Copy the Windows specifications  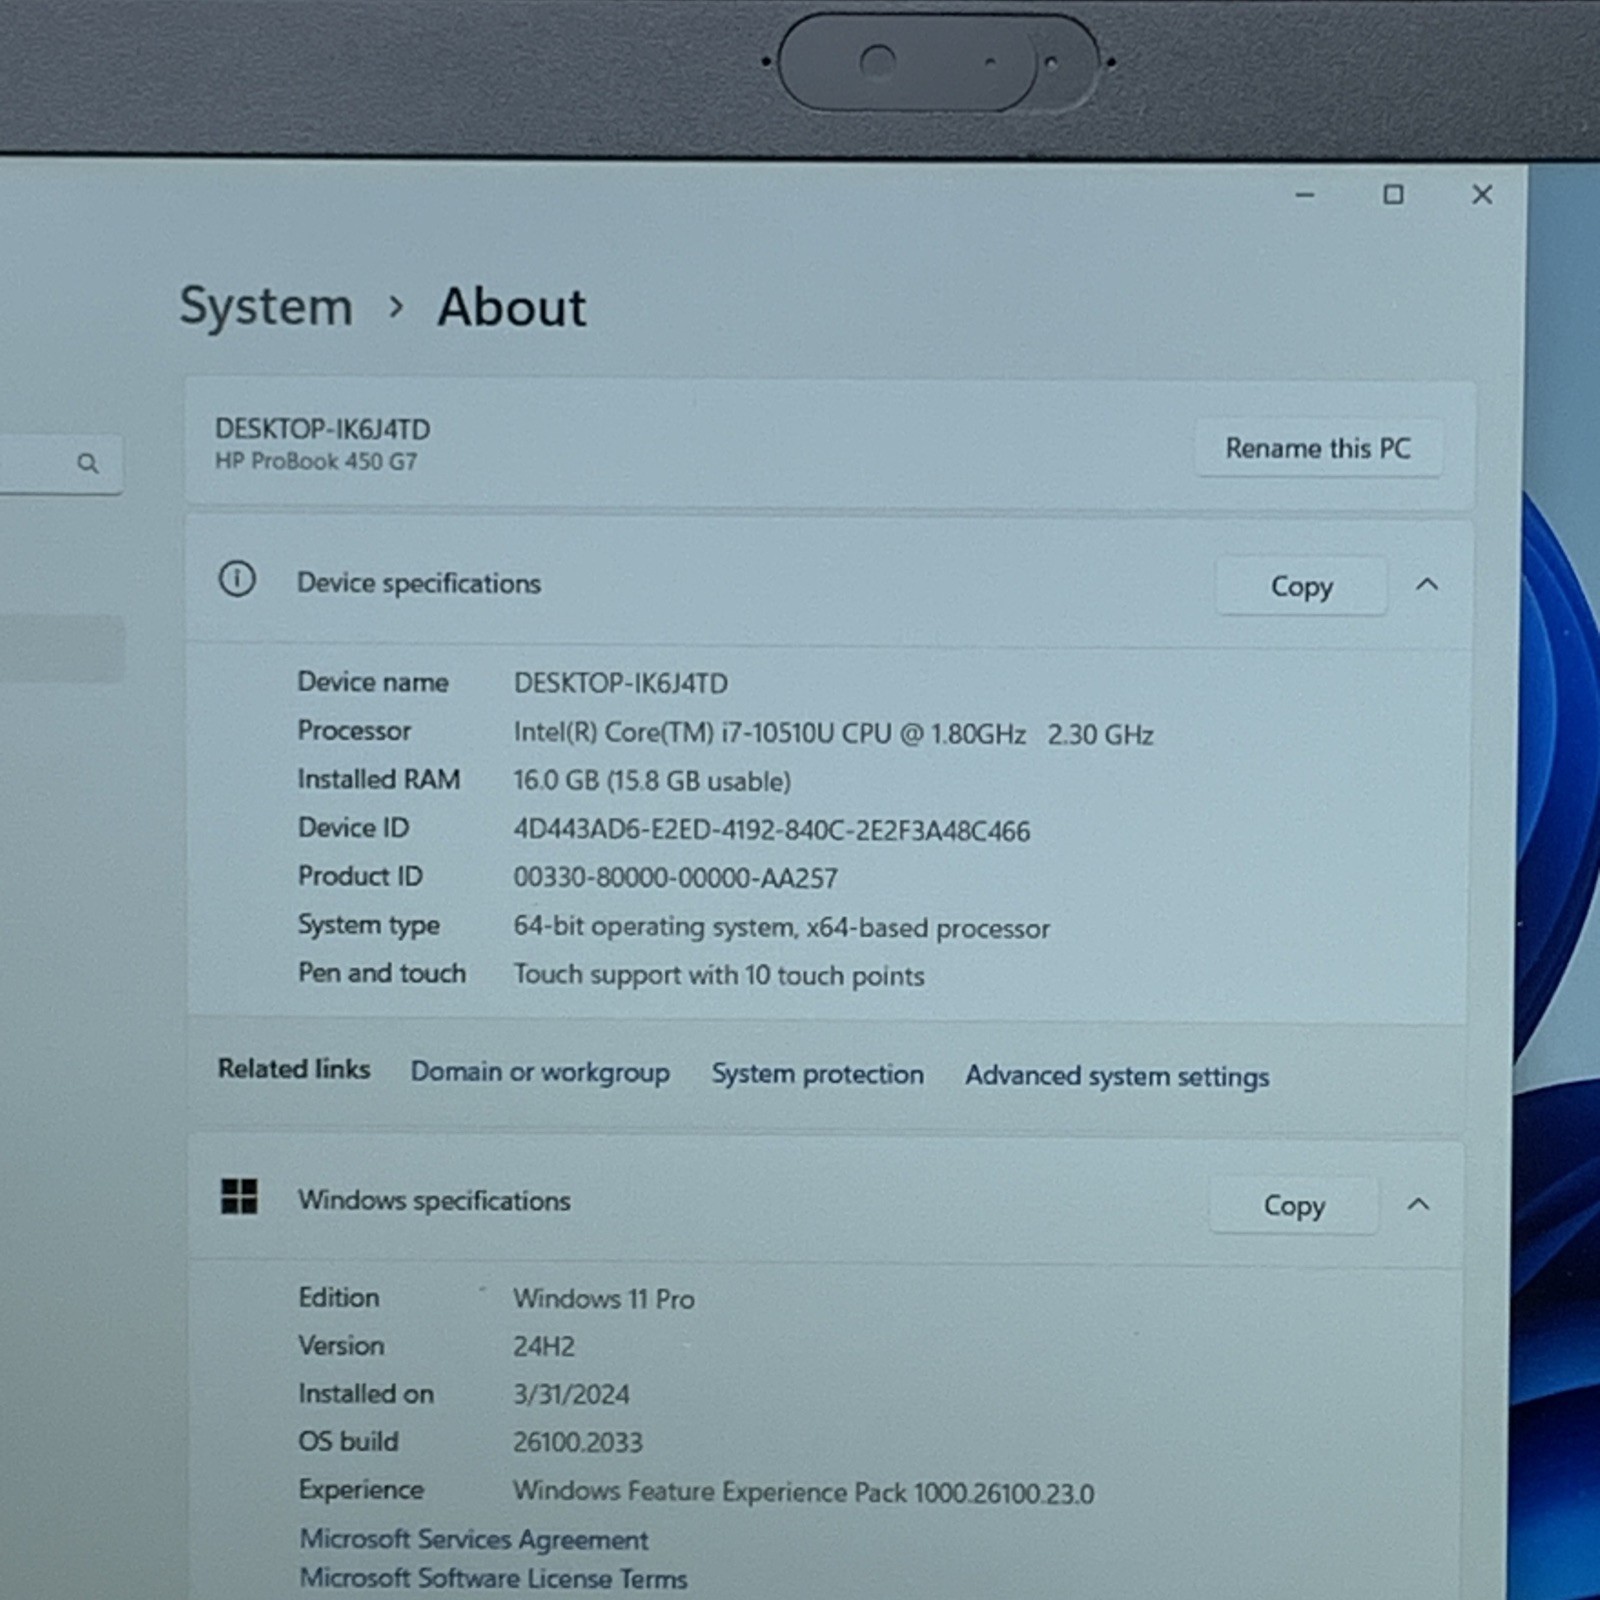pos(1294,1205)
